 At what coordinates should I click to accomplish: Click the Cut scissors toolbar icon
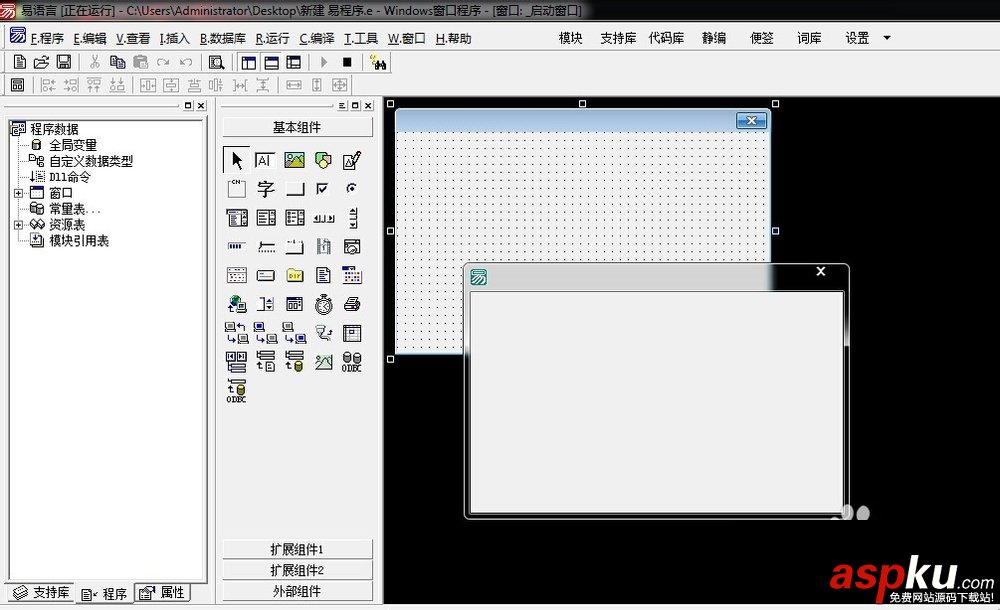pyautogui.click(x=94, y=62)
